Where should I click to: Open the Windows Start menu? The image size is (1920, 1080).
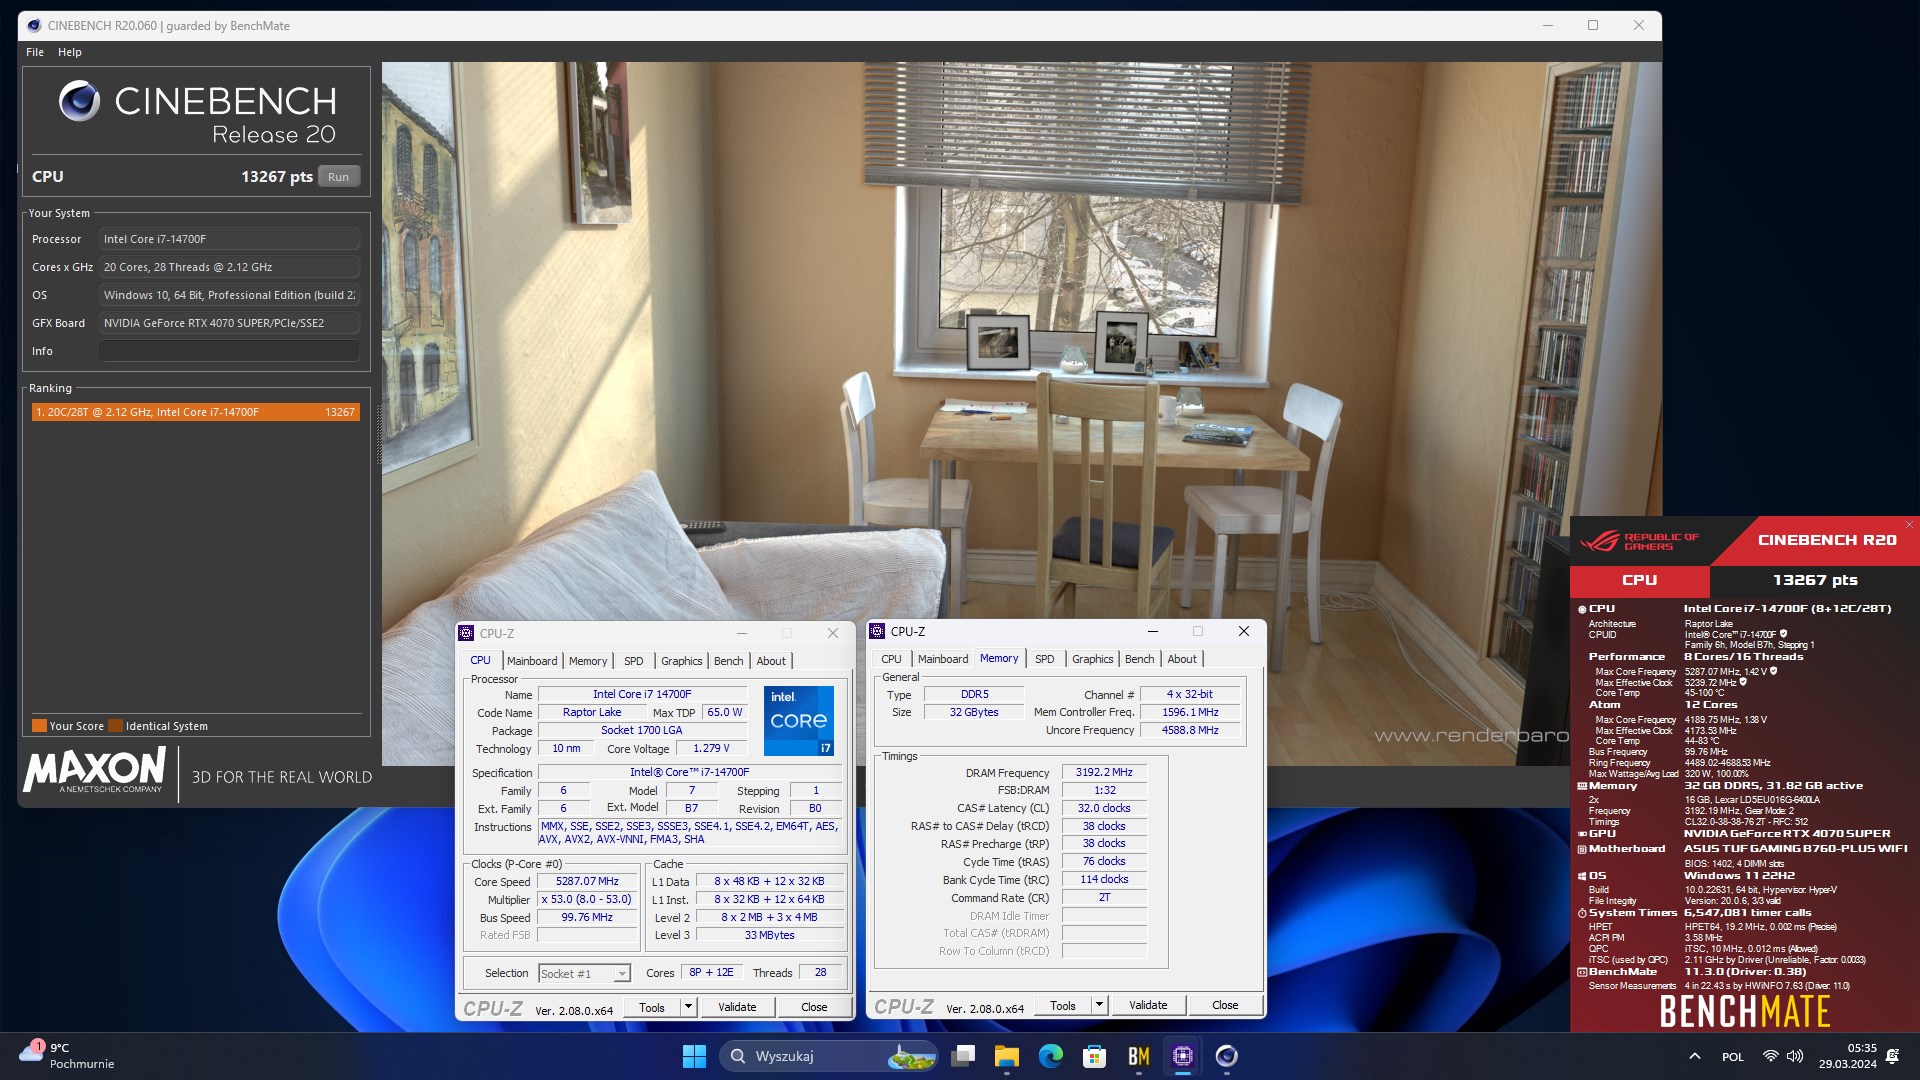point(694,1056)
